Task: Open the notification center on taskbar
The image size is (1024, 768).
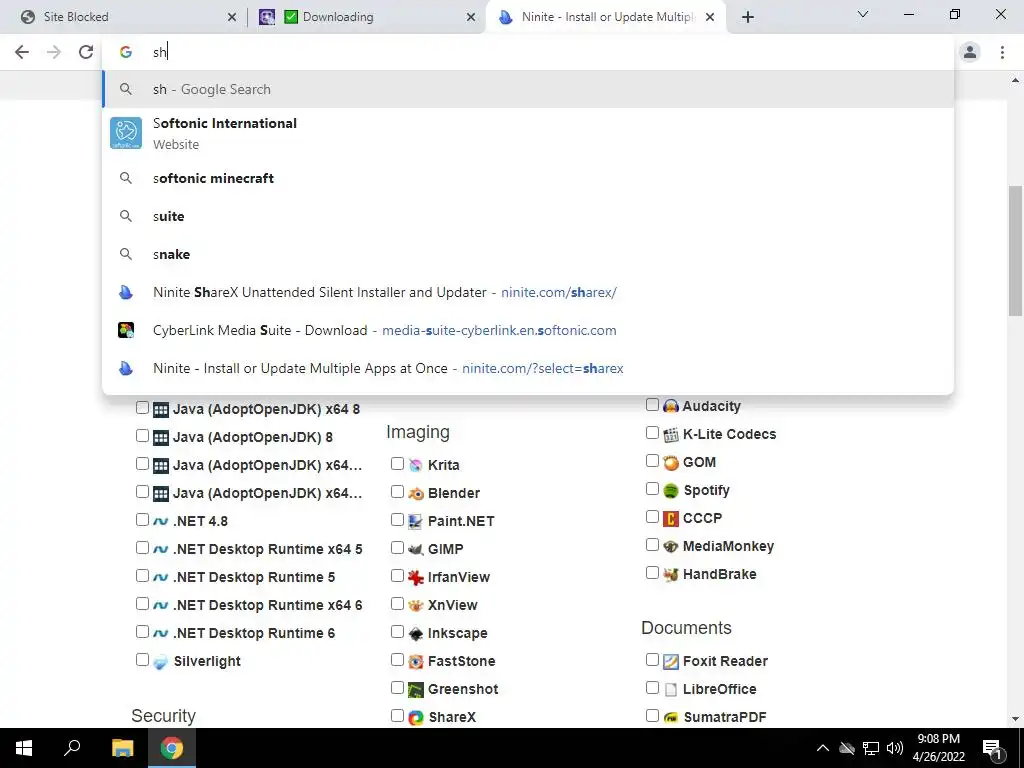Action: [993, 748]
